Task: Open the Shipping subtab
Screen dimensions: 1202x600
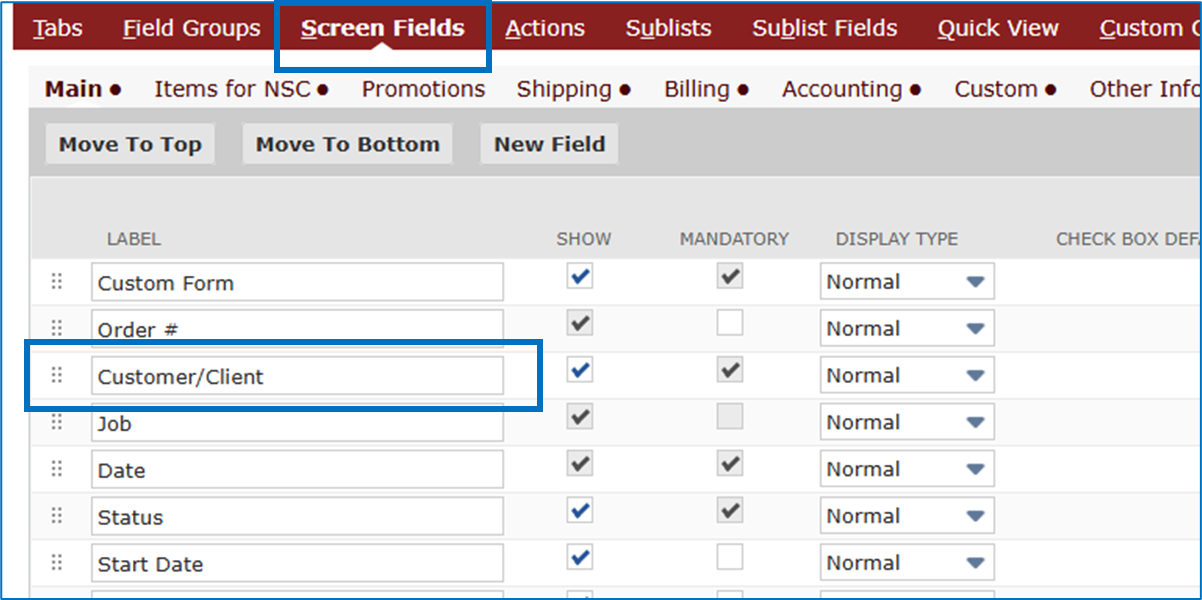Action: [x=573, y=89]
